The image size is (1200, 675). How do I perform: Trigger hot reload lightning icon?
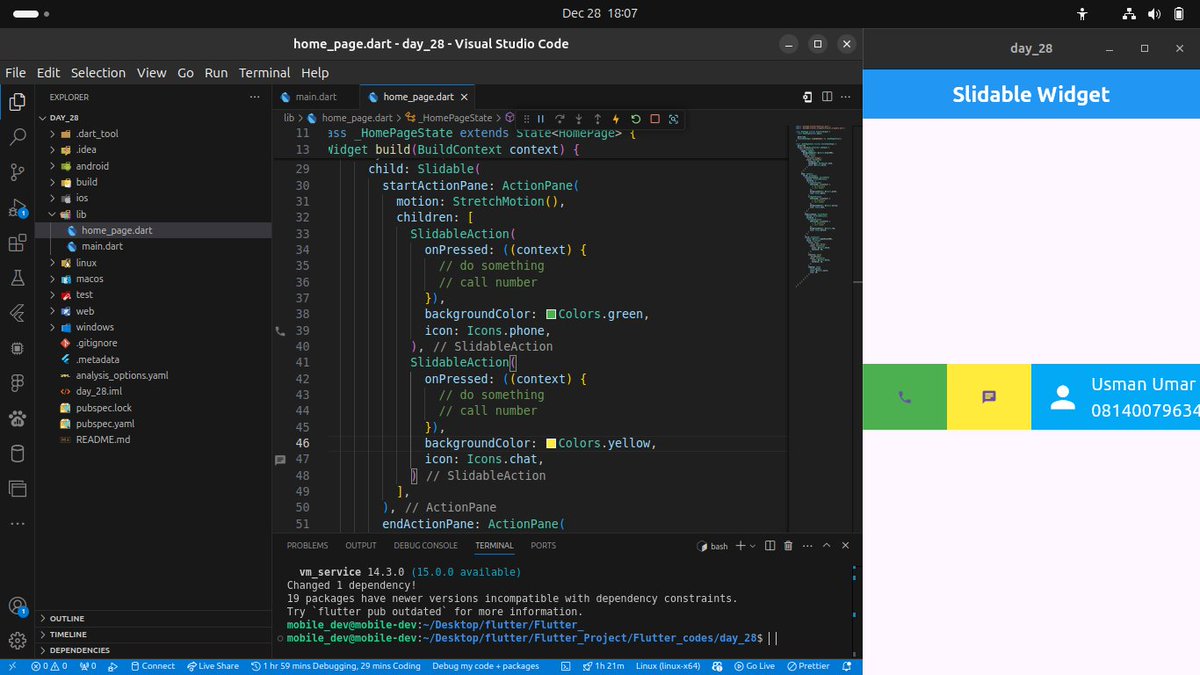617,118
